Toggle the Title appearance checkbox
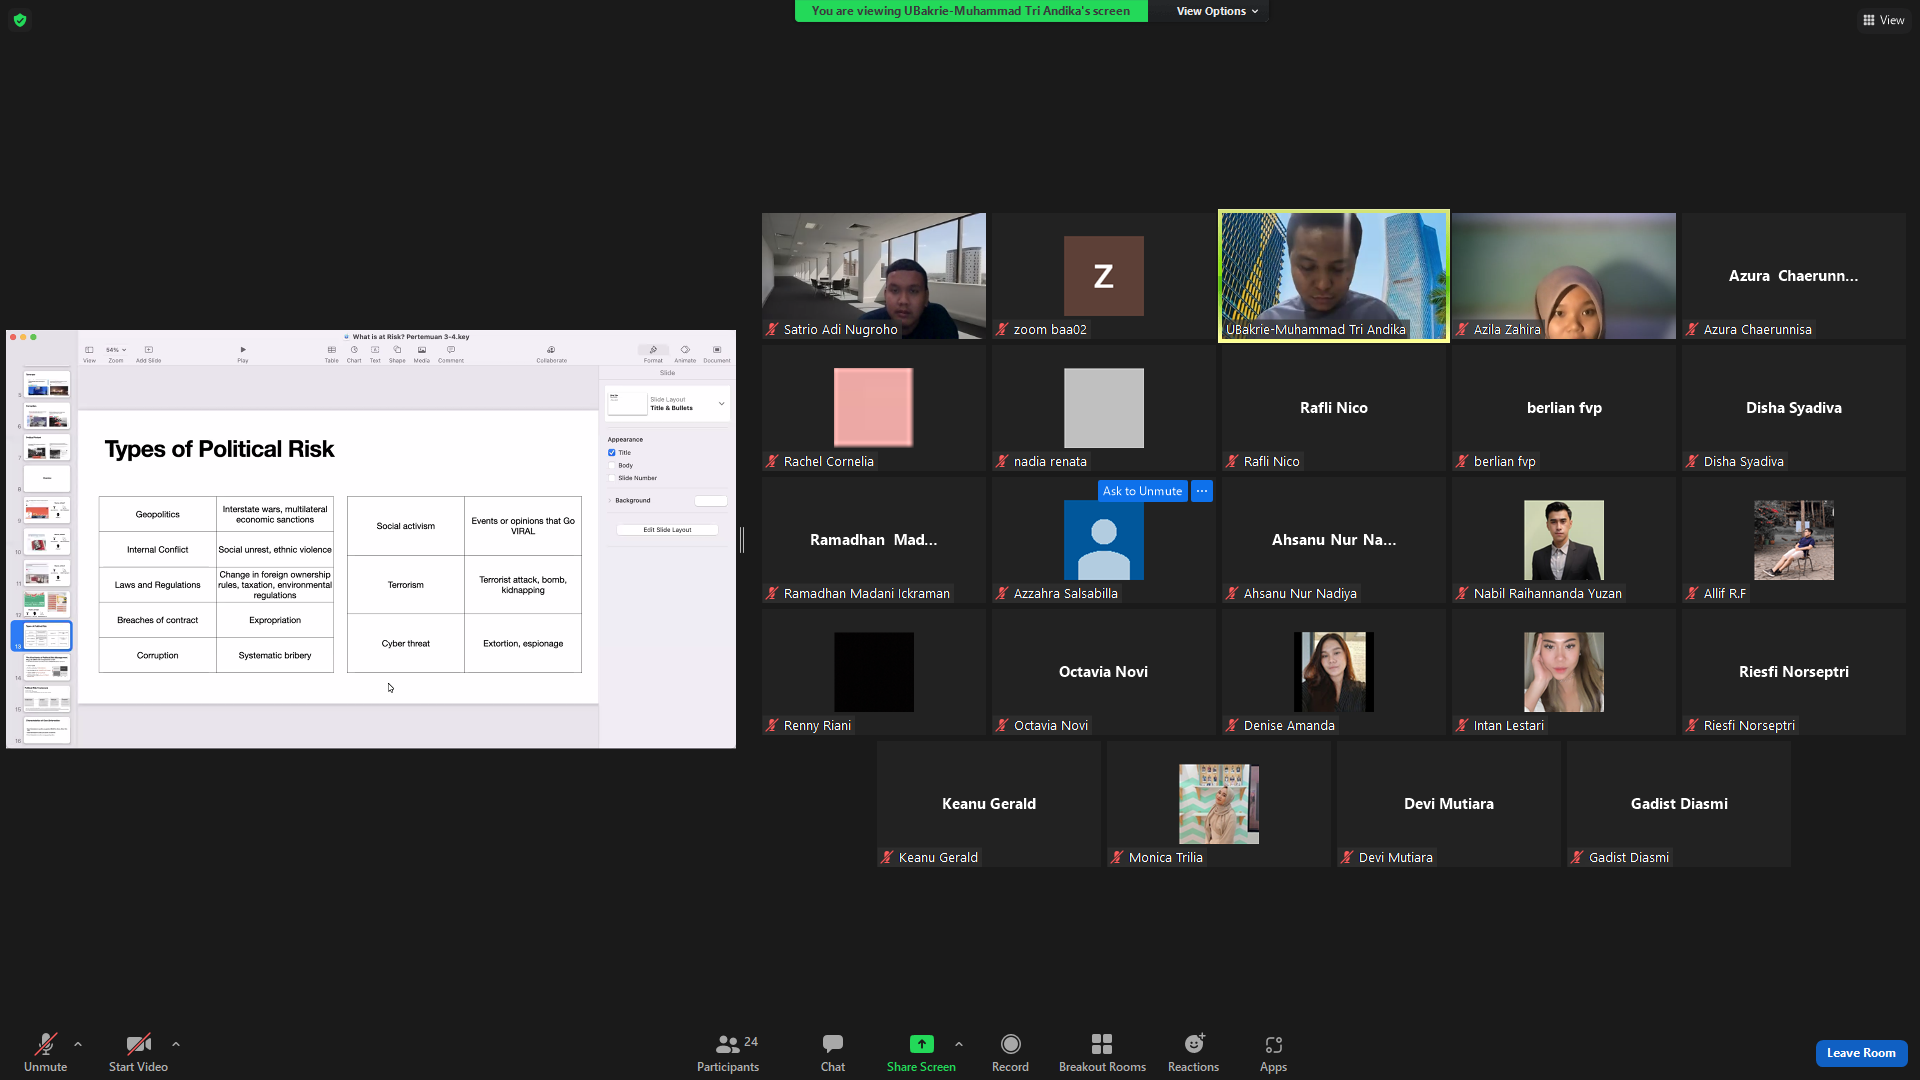The width and height of the screenshot is (1920, 1080). 612,453
